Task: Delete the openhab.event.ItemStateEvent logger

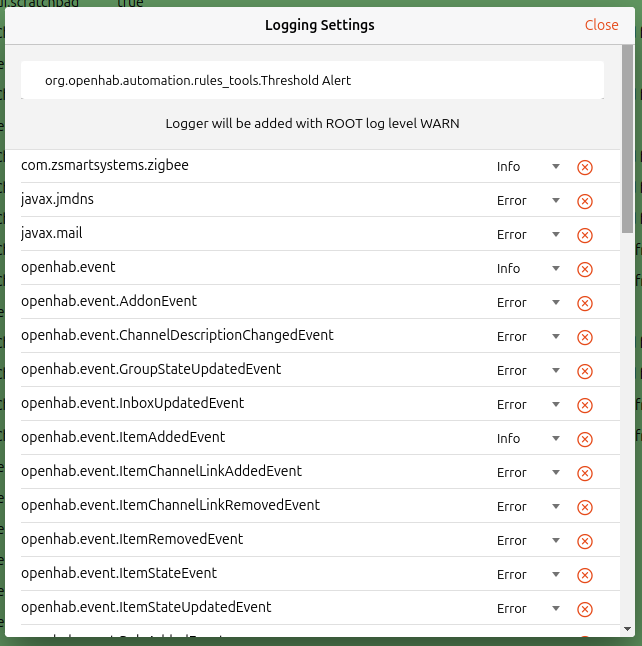Action: pos(585,575)
